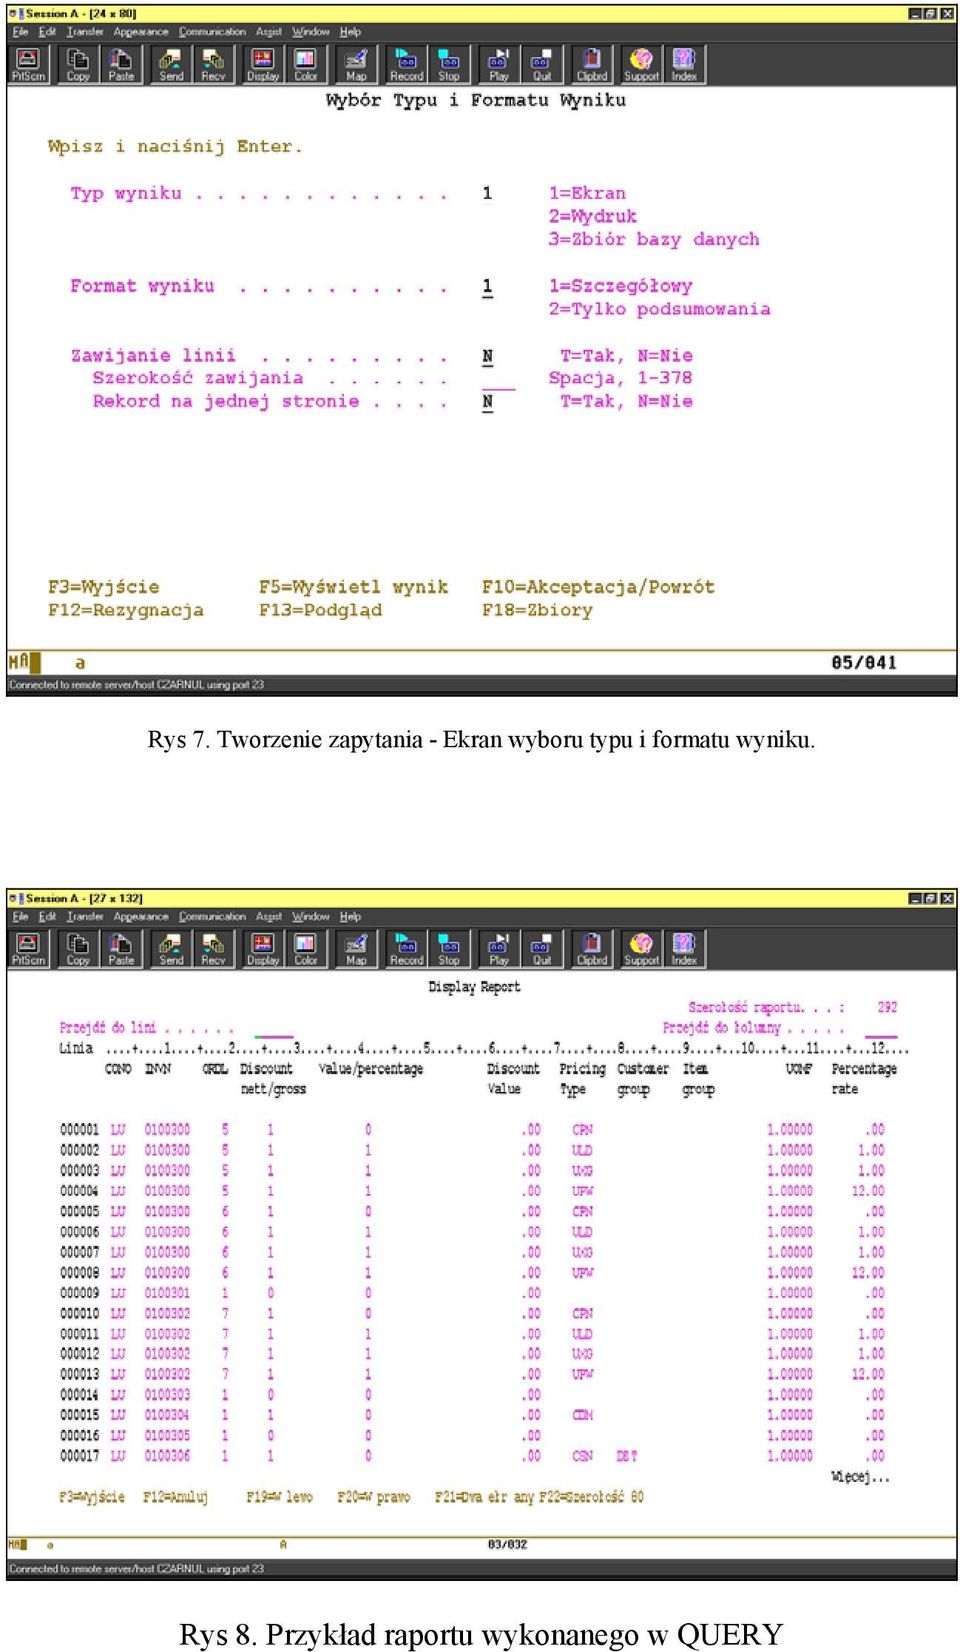Click the Format wyniku value field
960x1652 pixels.
pyautogui.click(x=487, y=287)
